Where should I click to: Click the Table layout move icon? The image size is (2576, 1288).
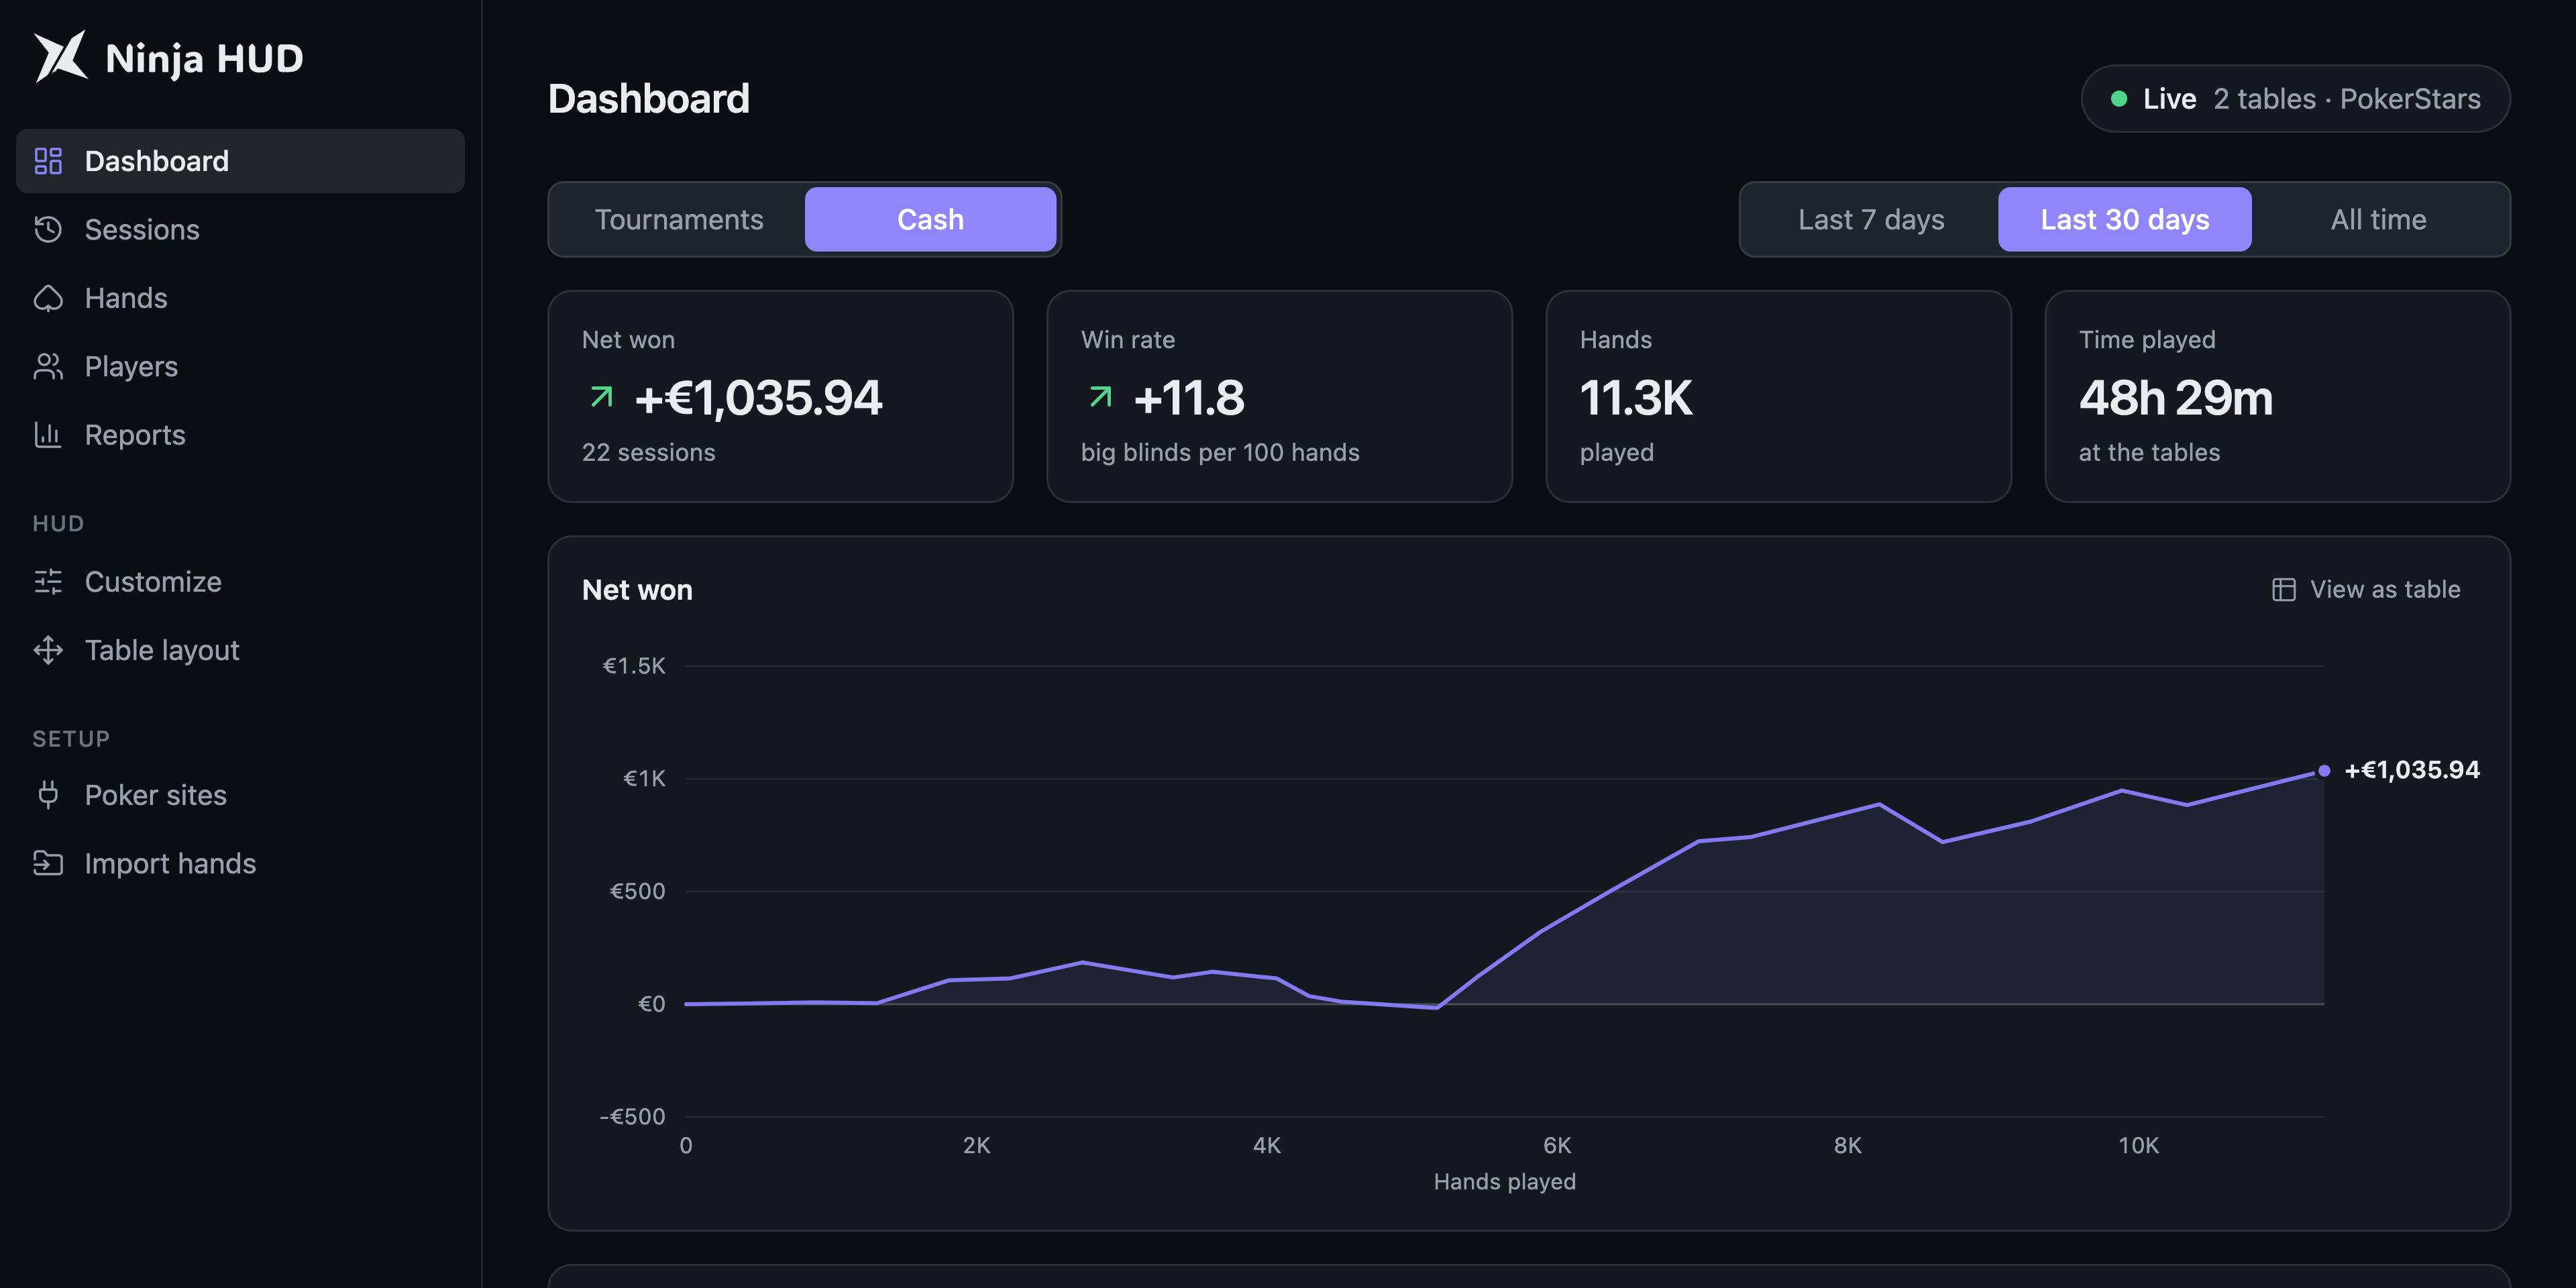coord(48,650)
